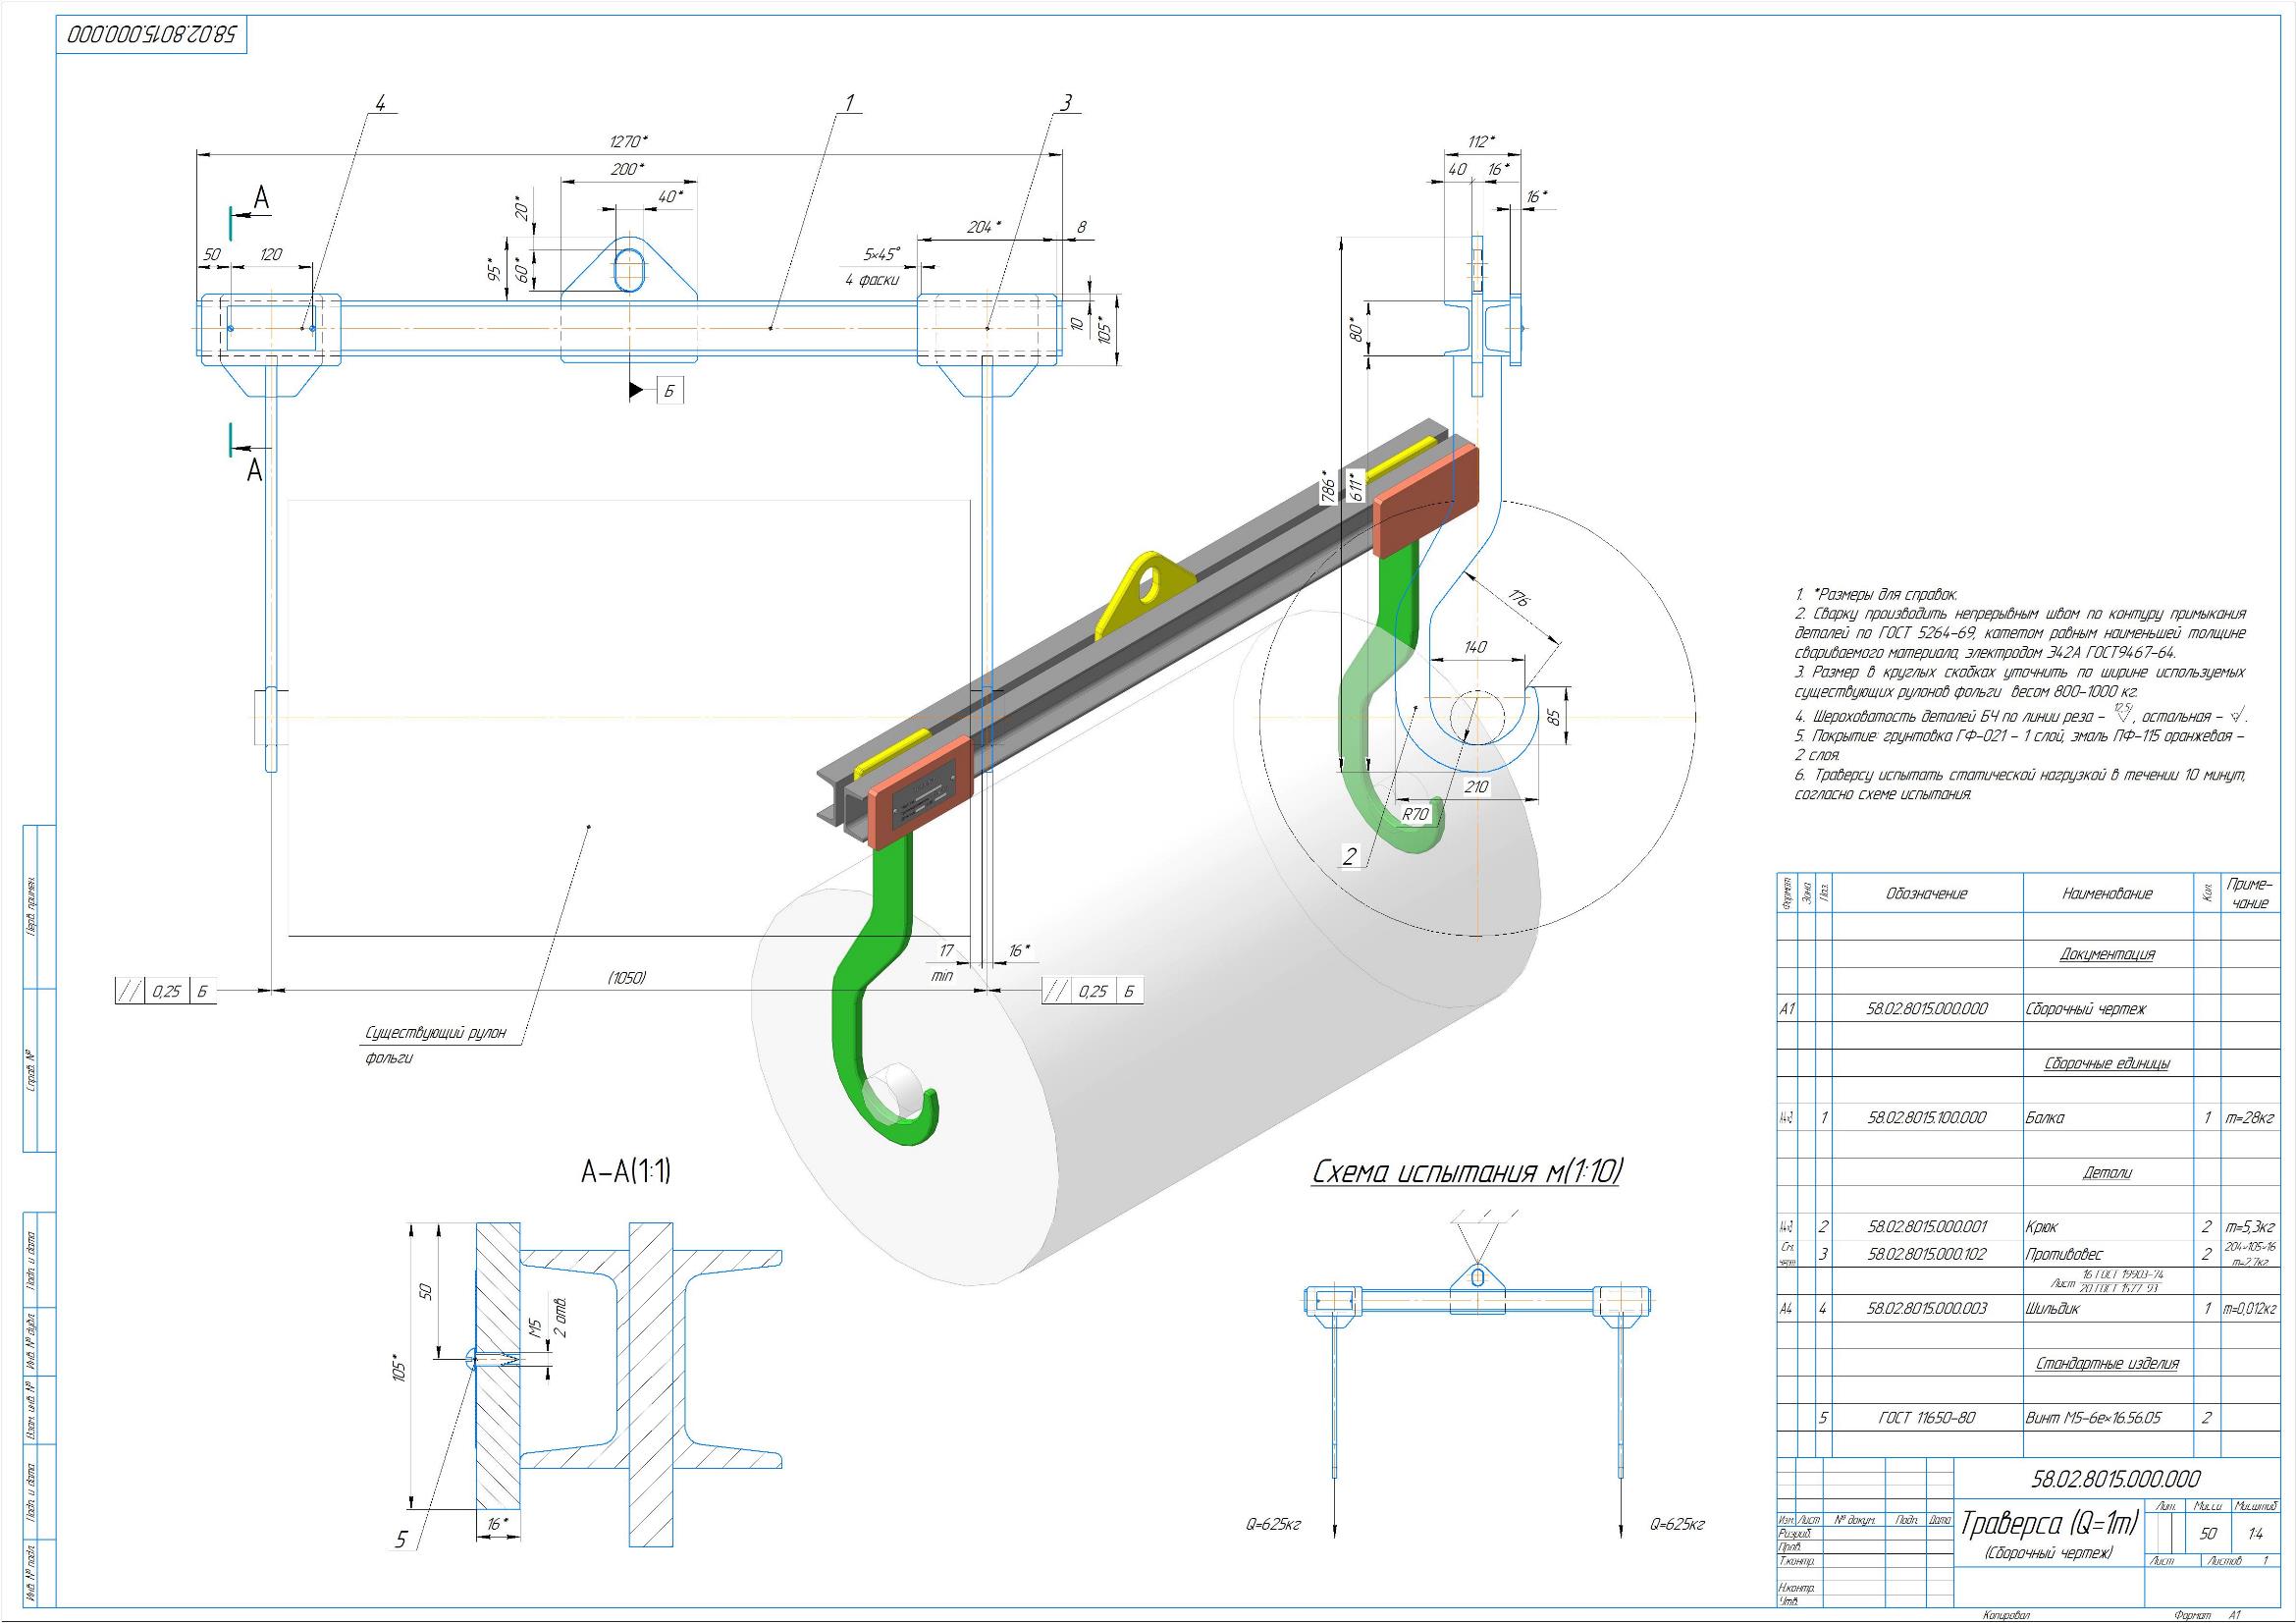
Task: Select the (1050) reference dimension
Action: [x=627, y=977]
